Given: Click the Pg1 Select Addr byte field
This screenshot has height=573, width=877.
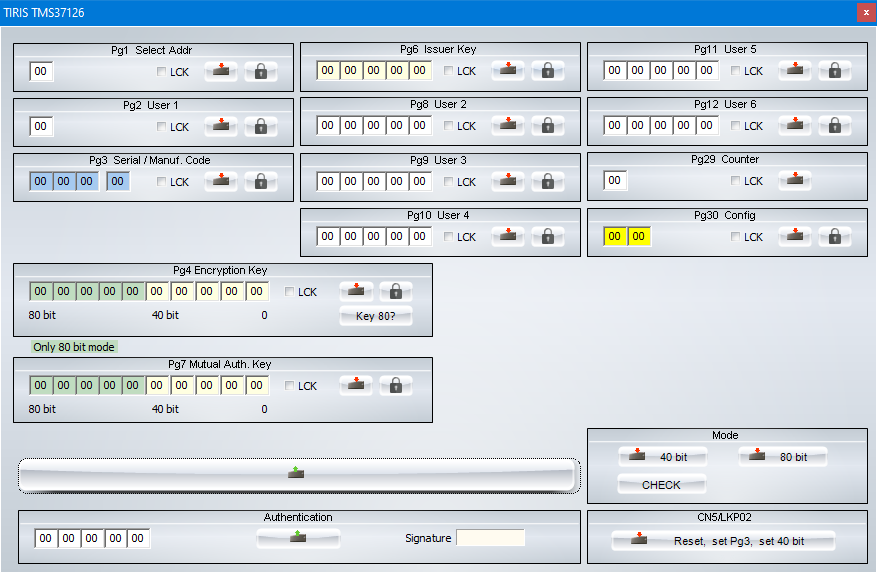Looking at the screenshot, I should pyautogui.click(x=41, y=71).
